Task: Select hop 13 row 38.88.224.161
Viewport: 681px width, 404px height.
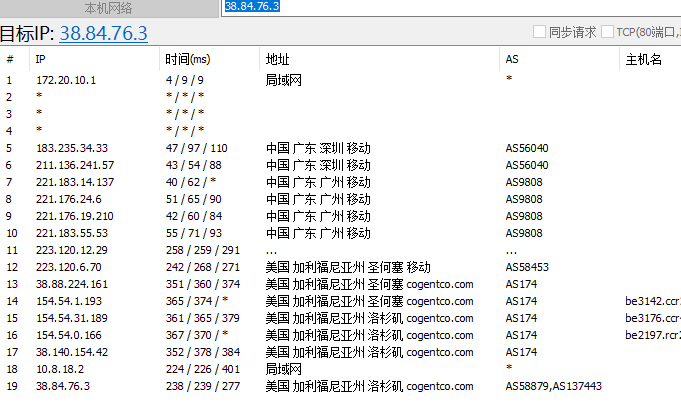Action: pyautogui.click(x=71, y=284)
